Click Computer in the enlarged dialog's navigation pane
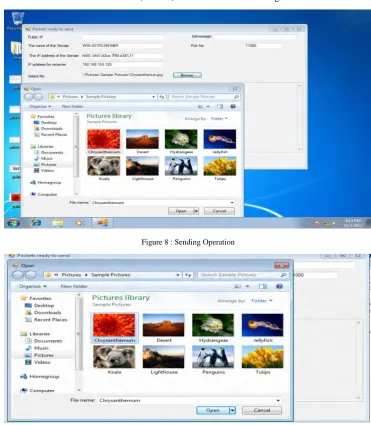The height and width of the screenshot is (425, 371). [37, 390]
